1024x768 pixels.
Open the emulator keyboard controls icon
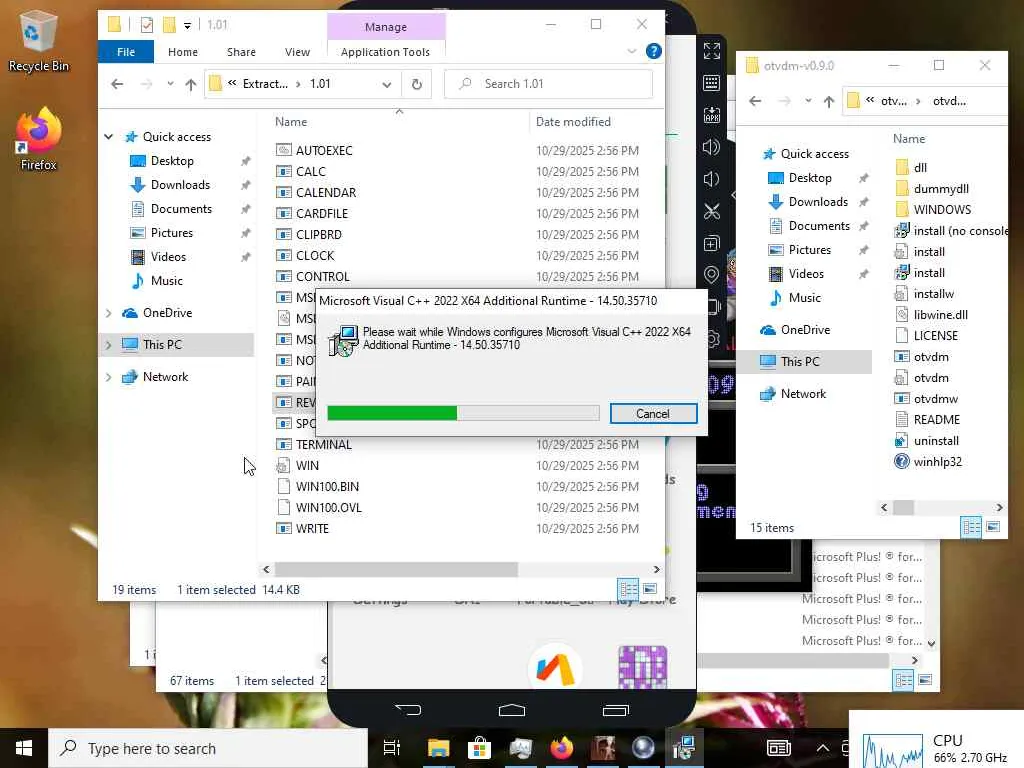pos(712,83)
